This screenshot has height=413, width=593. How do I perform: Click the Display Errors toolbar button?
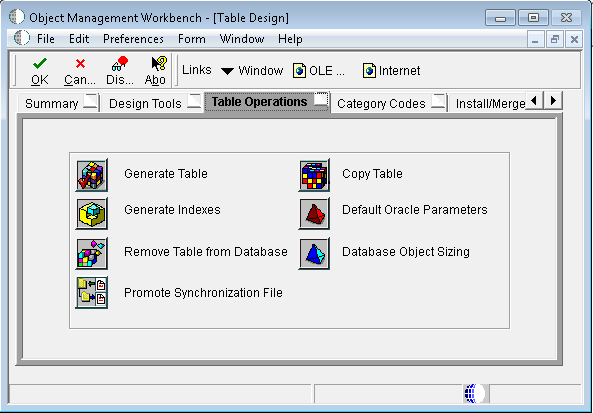[120, 71]
